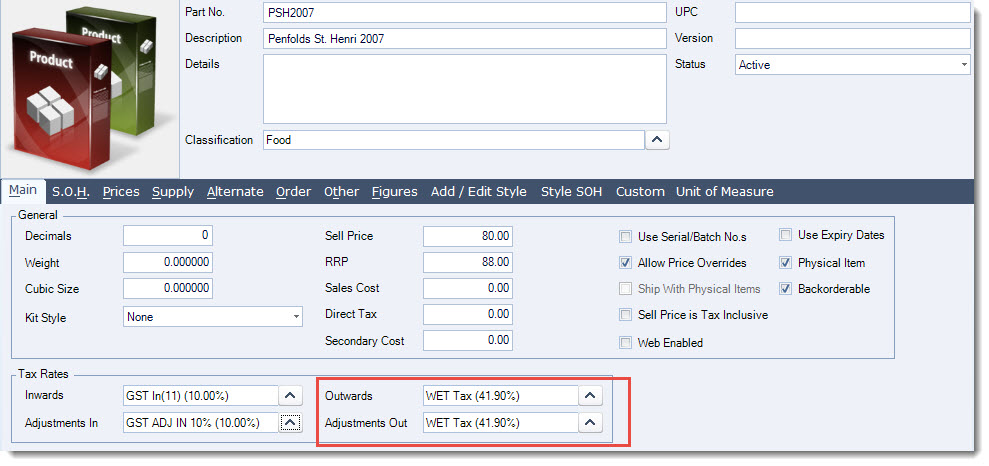Click the Adjustments In GST ADJ field
The image size is (989, 466).
tap(201, 422)
